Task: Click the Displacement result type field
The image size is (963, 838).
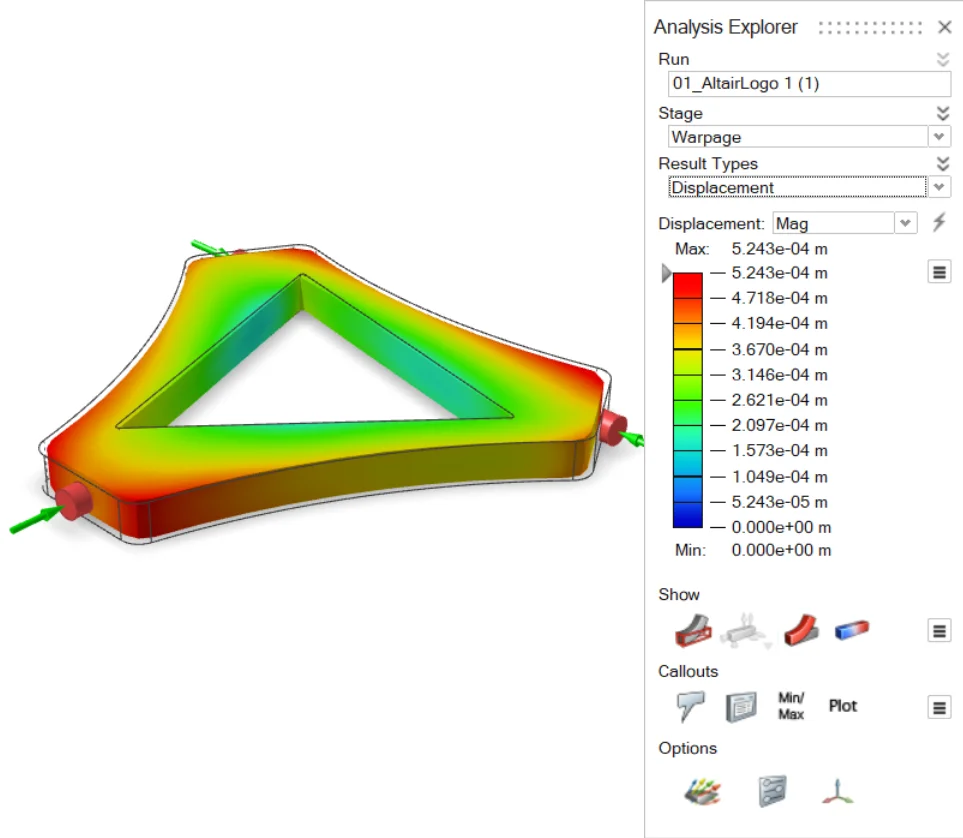Action: (797, 187)
